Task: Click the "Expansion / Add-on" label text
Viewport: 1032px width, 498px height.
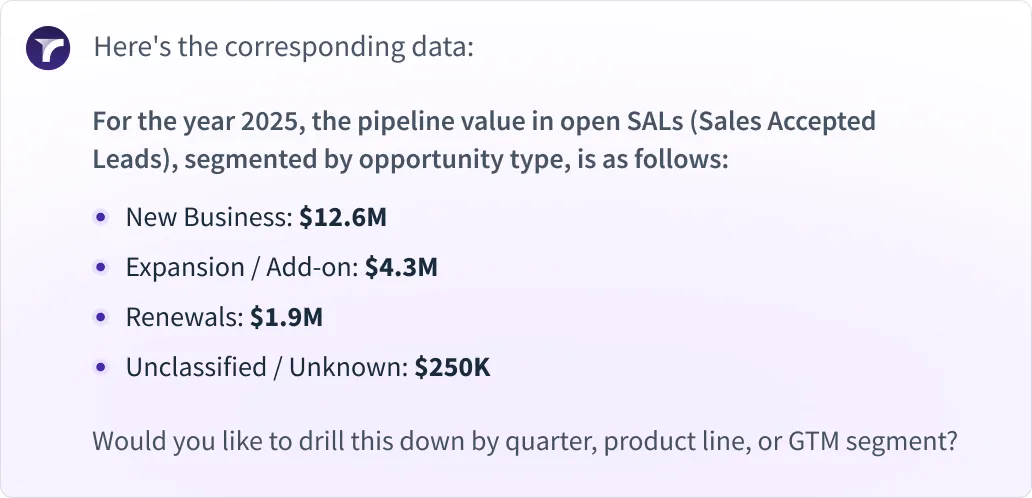Action: click(x=241, y=267)
